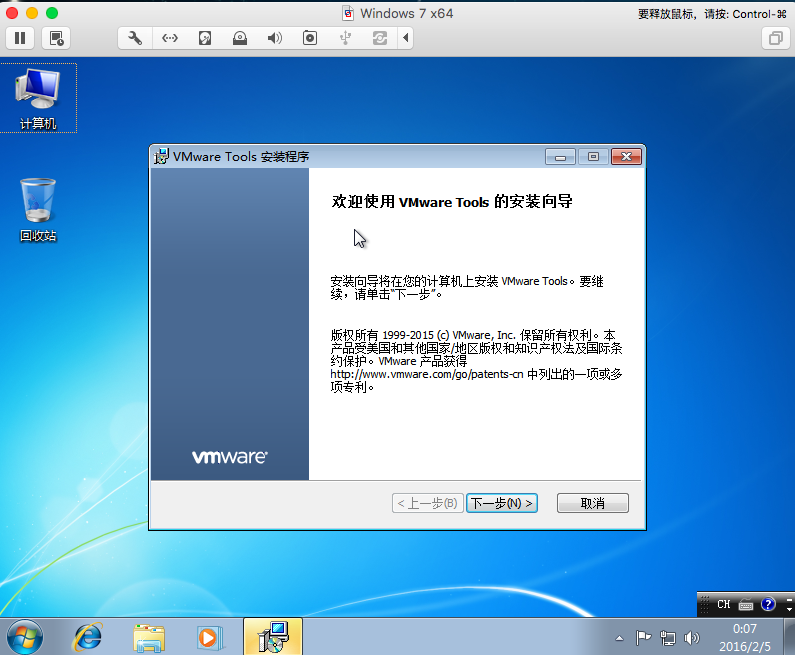Minimize the Mac window yellow button
Screen dimensions: 795x655
click(32, 13)
